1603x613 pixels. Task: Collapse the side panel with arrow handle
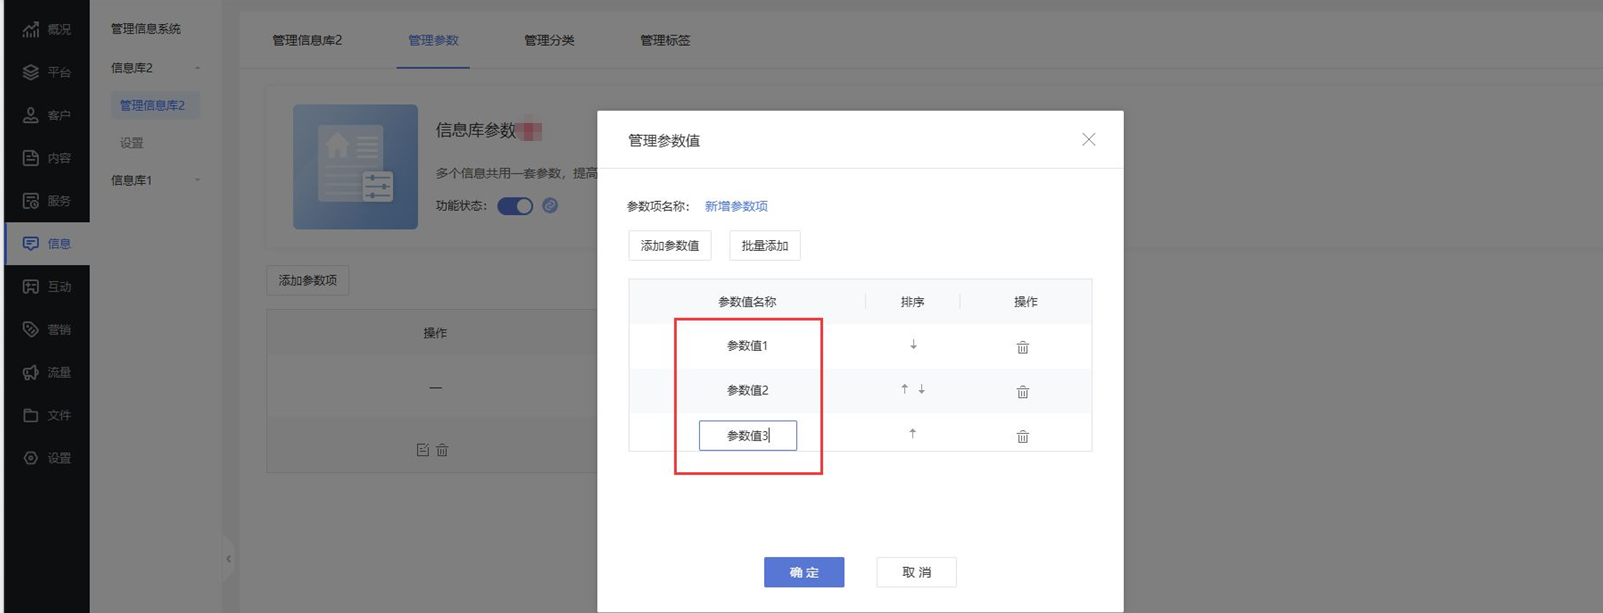click(228, 559)
